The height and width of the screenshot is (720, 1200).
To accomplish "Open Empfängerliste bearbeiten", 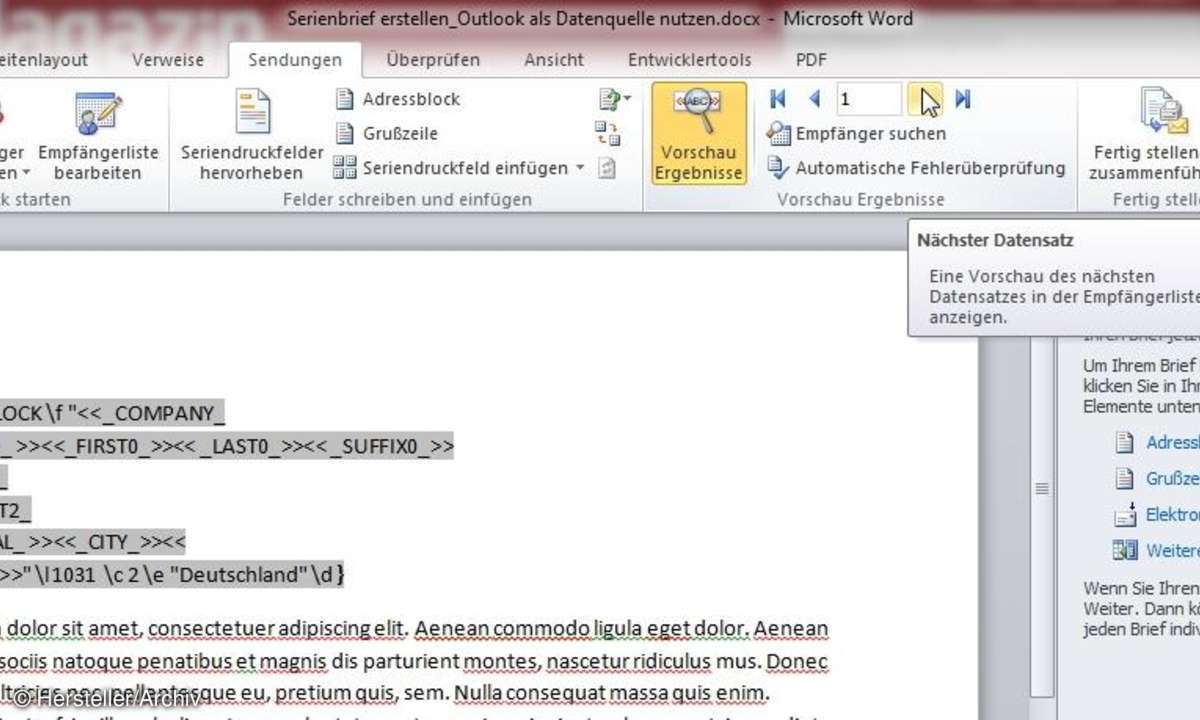I will 98,135.
